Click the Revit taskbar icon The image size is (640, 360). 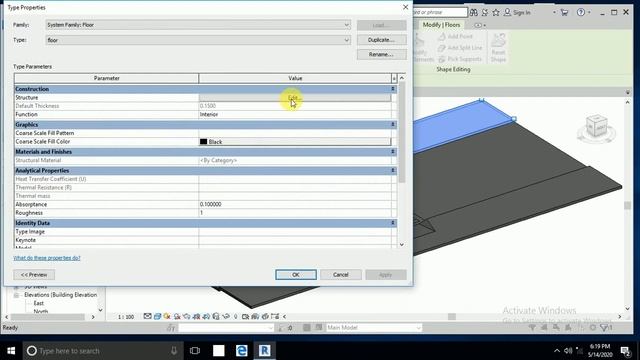pyautogui.click(x=264, y=351)
